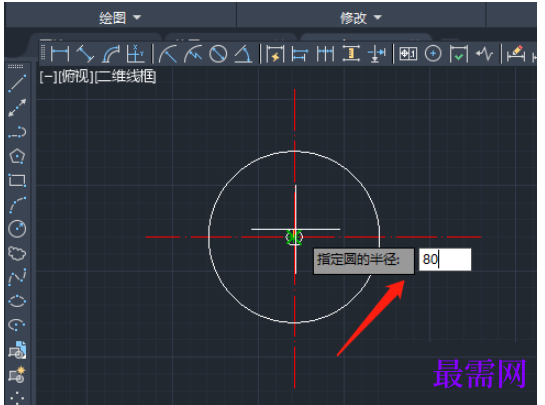Select the Radius dimension tool
545x405 pixels.
(168, 54)
